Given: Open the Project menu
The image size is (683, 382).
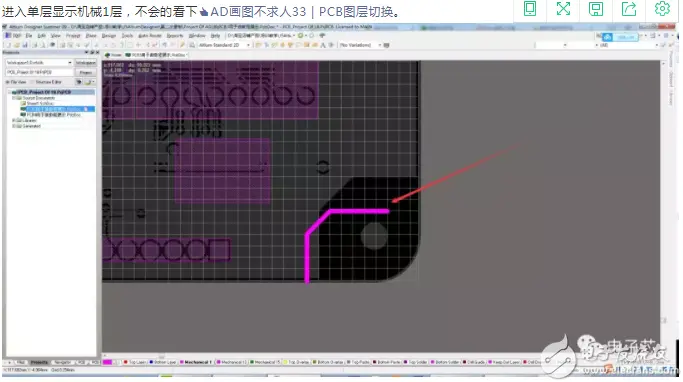Looking at the screenshot, I should pyautogui.click(x=73, y=36).
